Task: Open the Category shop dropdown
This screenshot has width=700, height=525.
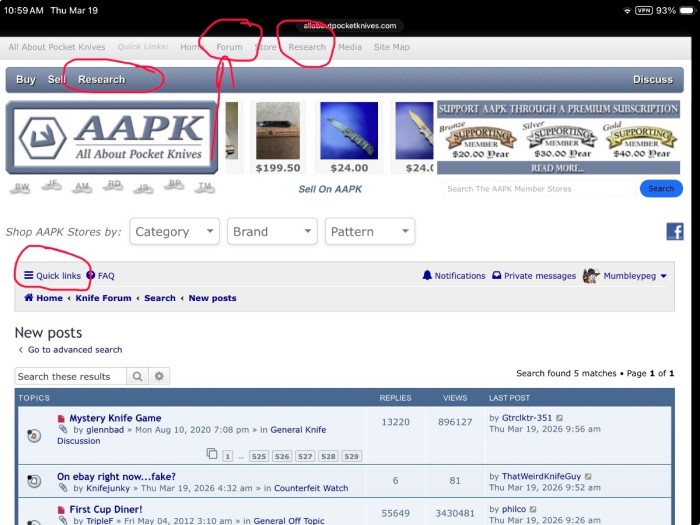Action: (175, 231)
